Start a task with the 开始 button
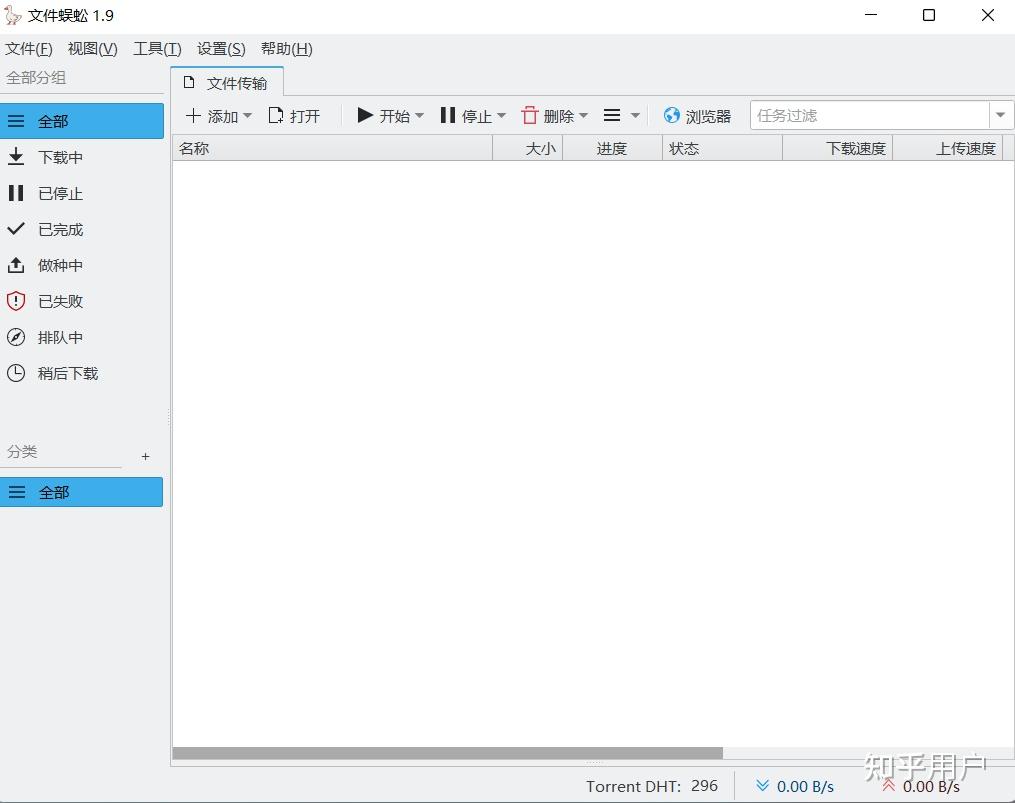The image size is (1015, 803). tap(386, 115)
